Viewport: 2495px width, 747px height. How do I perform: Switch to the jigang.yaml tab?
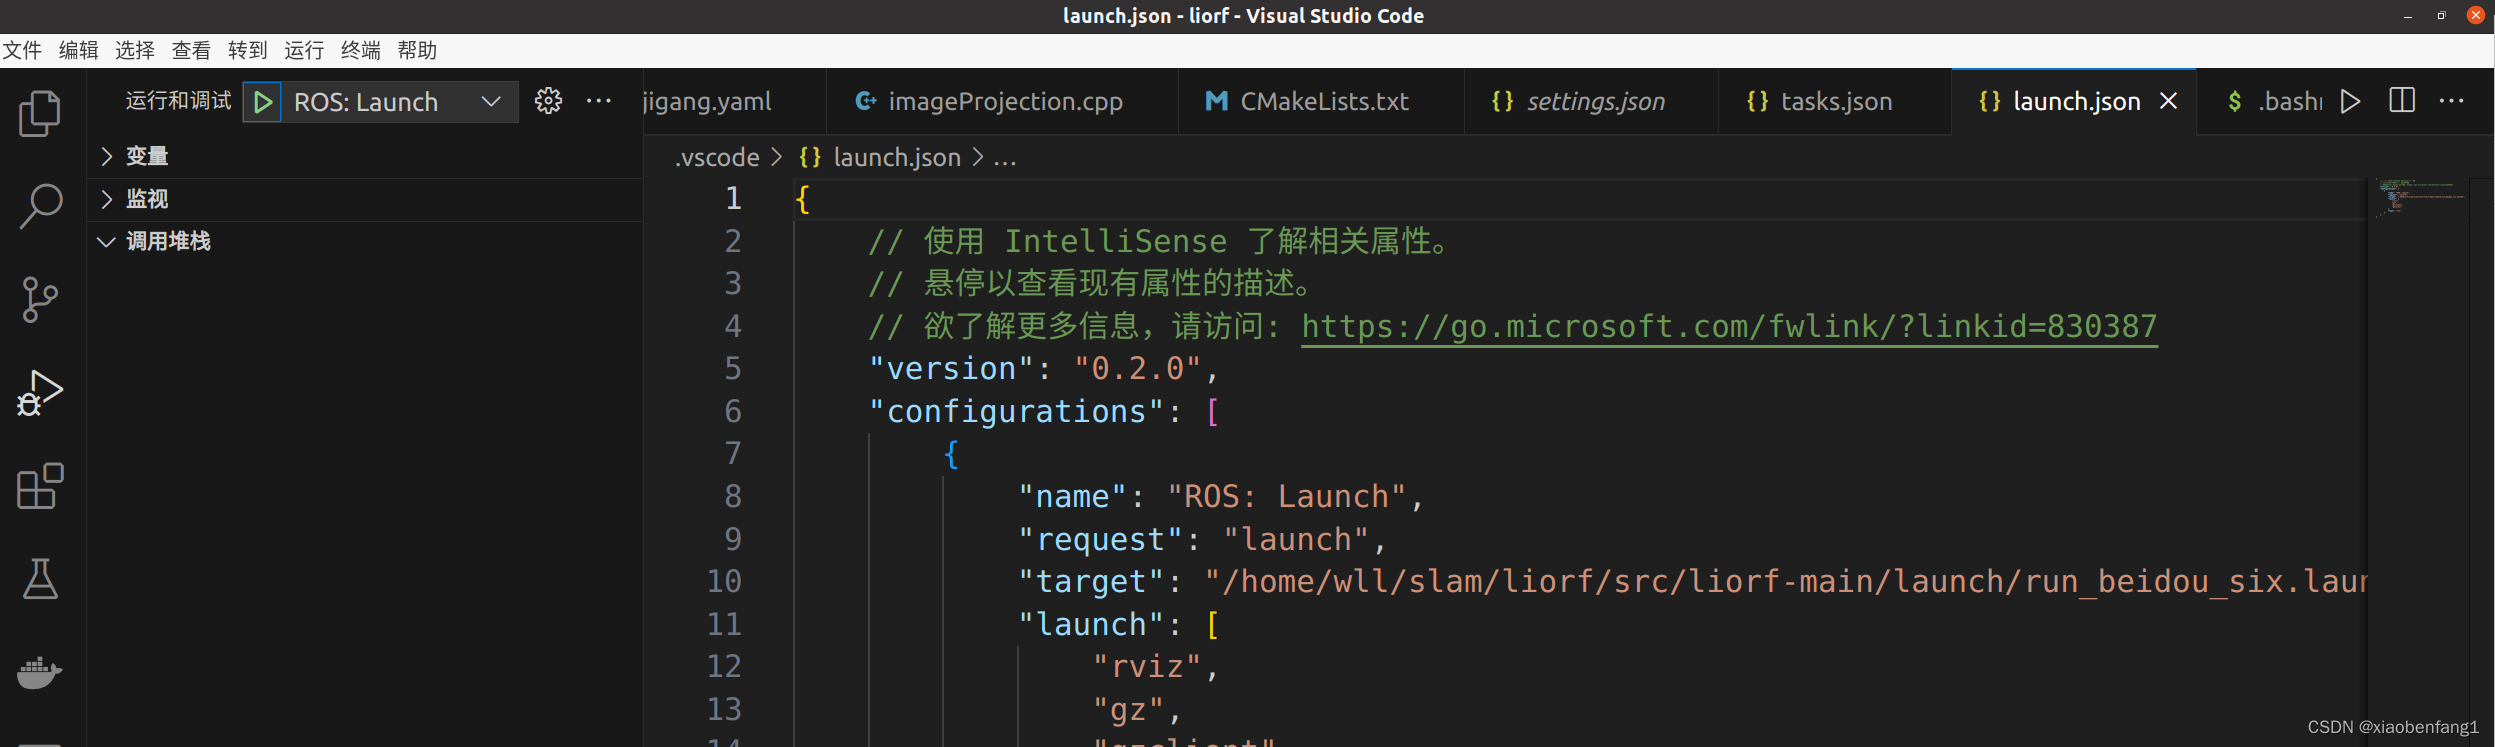[x=734, y=101]
